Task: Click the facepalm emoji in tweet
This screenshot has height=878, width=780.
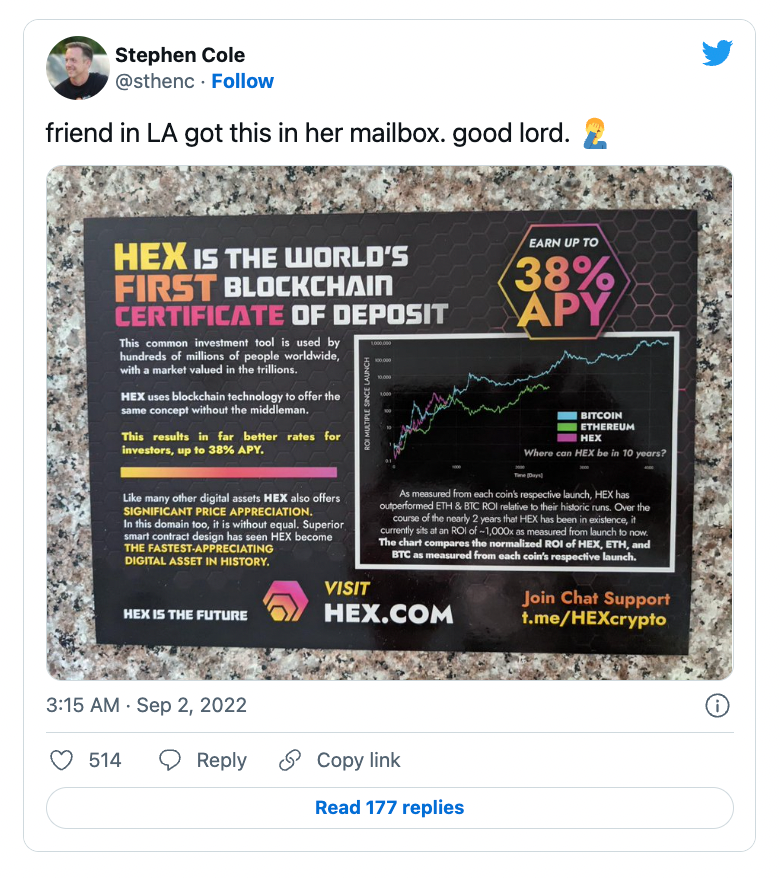Action: (595, 133)
